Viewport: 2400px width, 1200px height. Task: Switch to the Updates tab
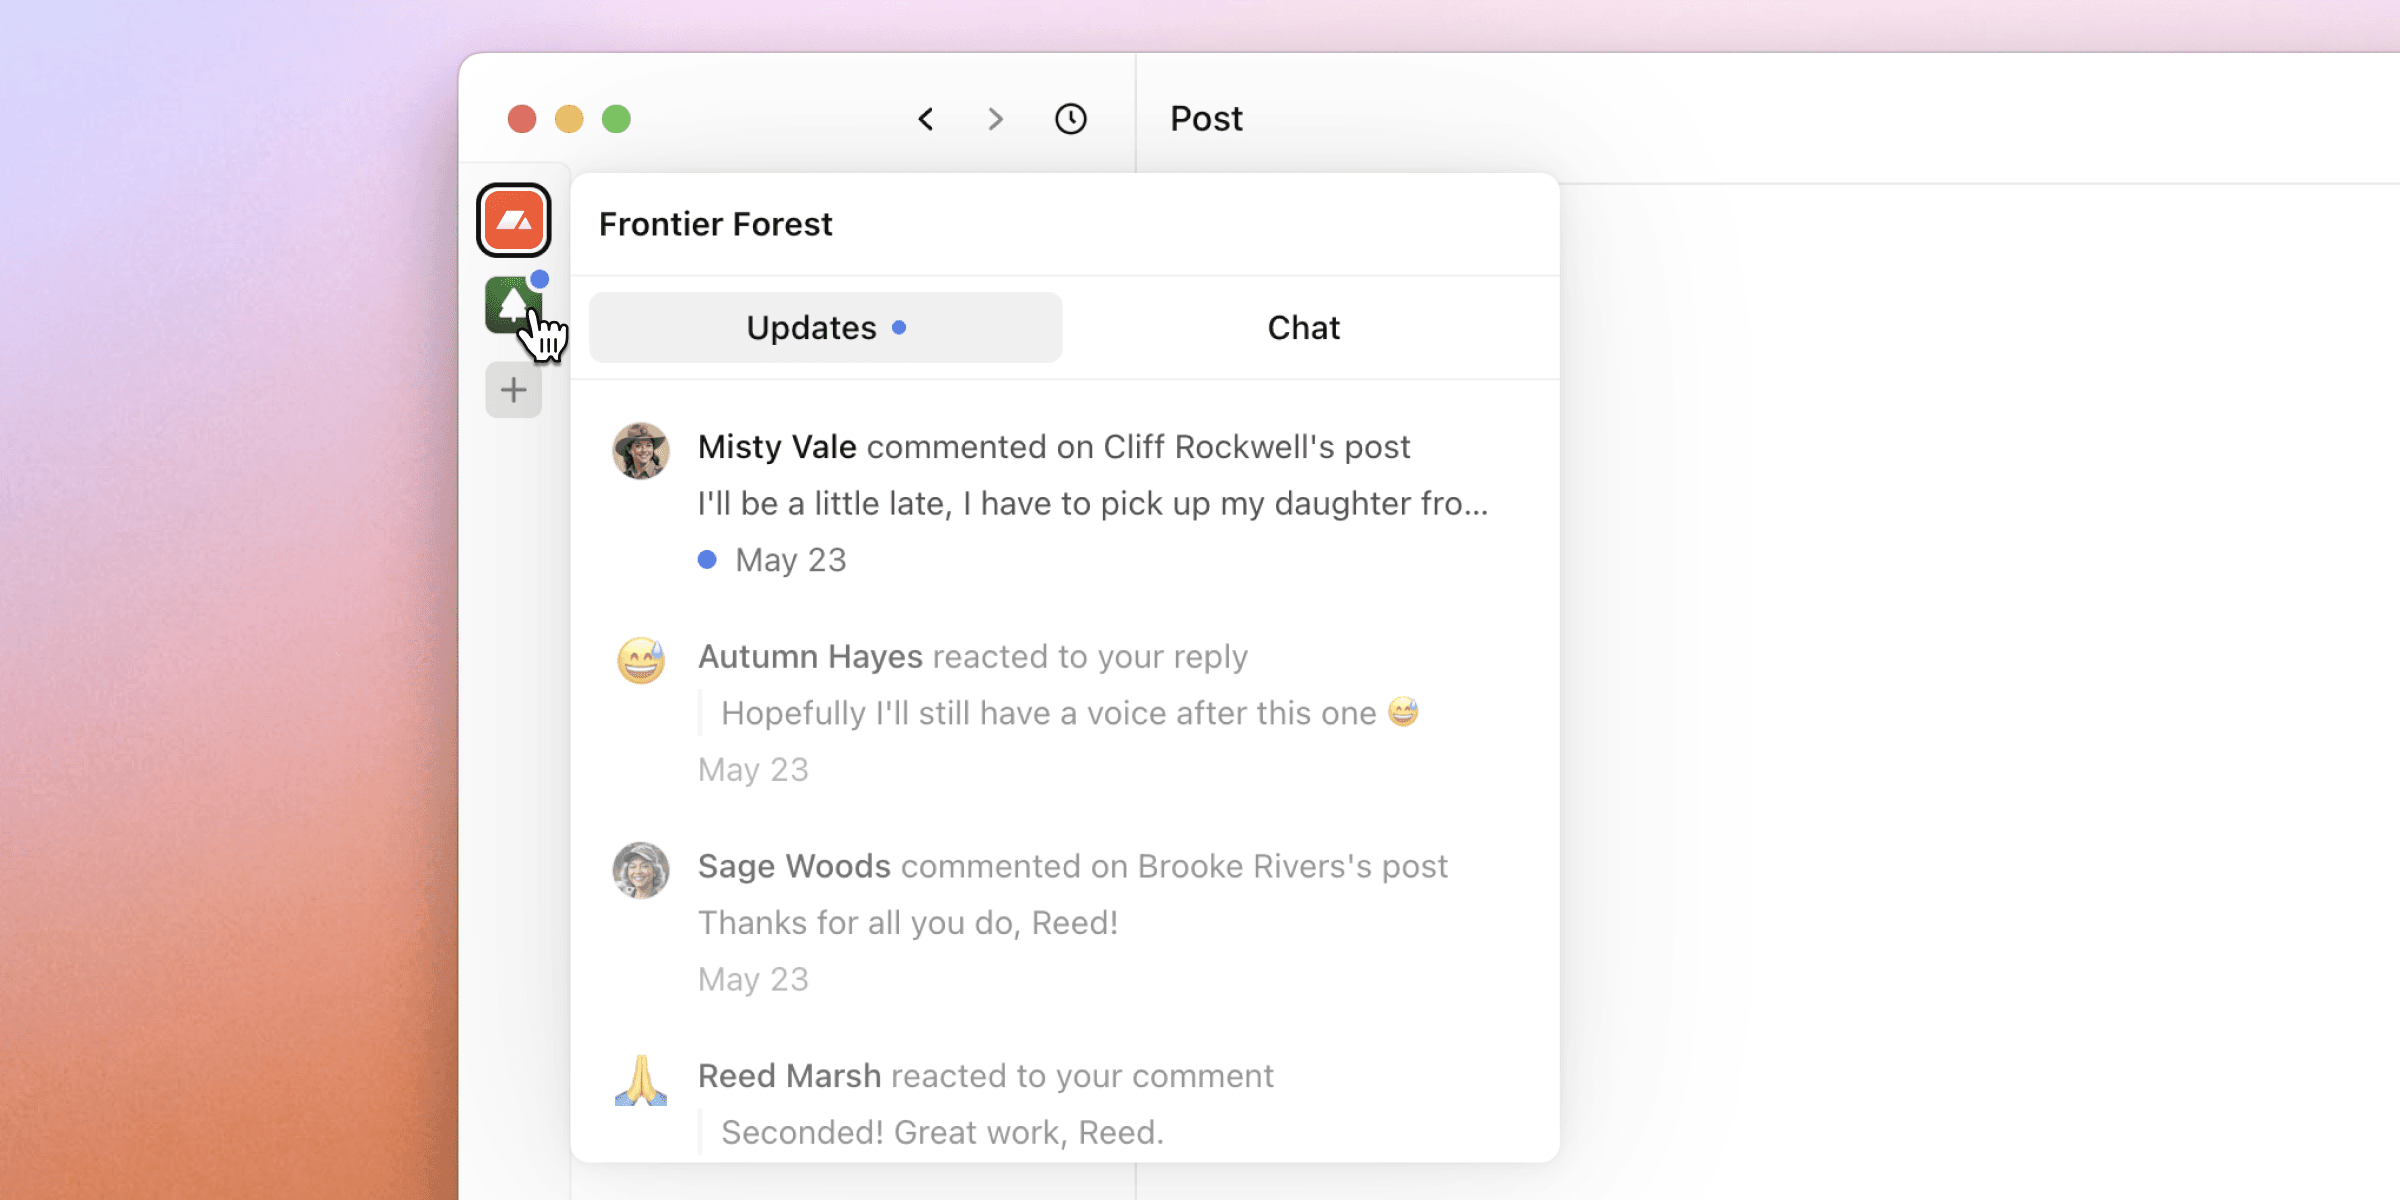pyautogui.click(x=827, y=326)
